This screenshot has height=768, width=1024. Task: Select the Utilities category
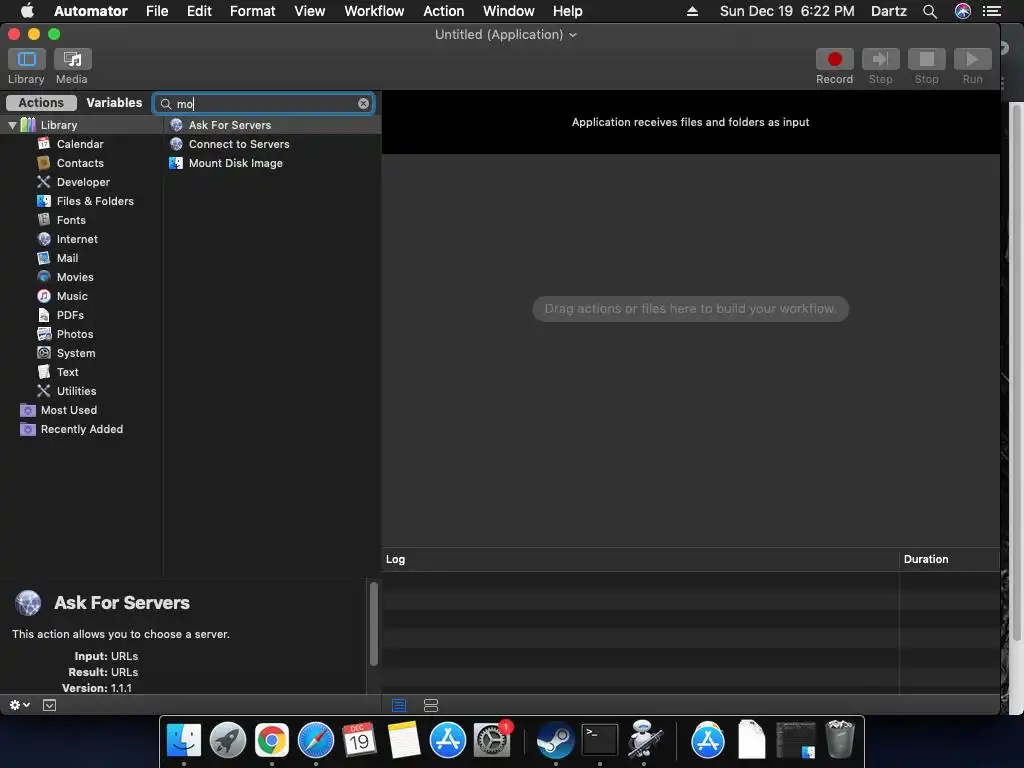pos(81,391)
